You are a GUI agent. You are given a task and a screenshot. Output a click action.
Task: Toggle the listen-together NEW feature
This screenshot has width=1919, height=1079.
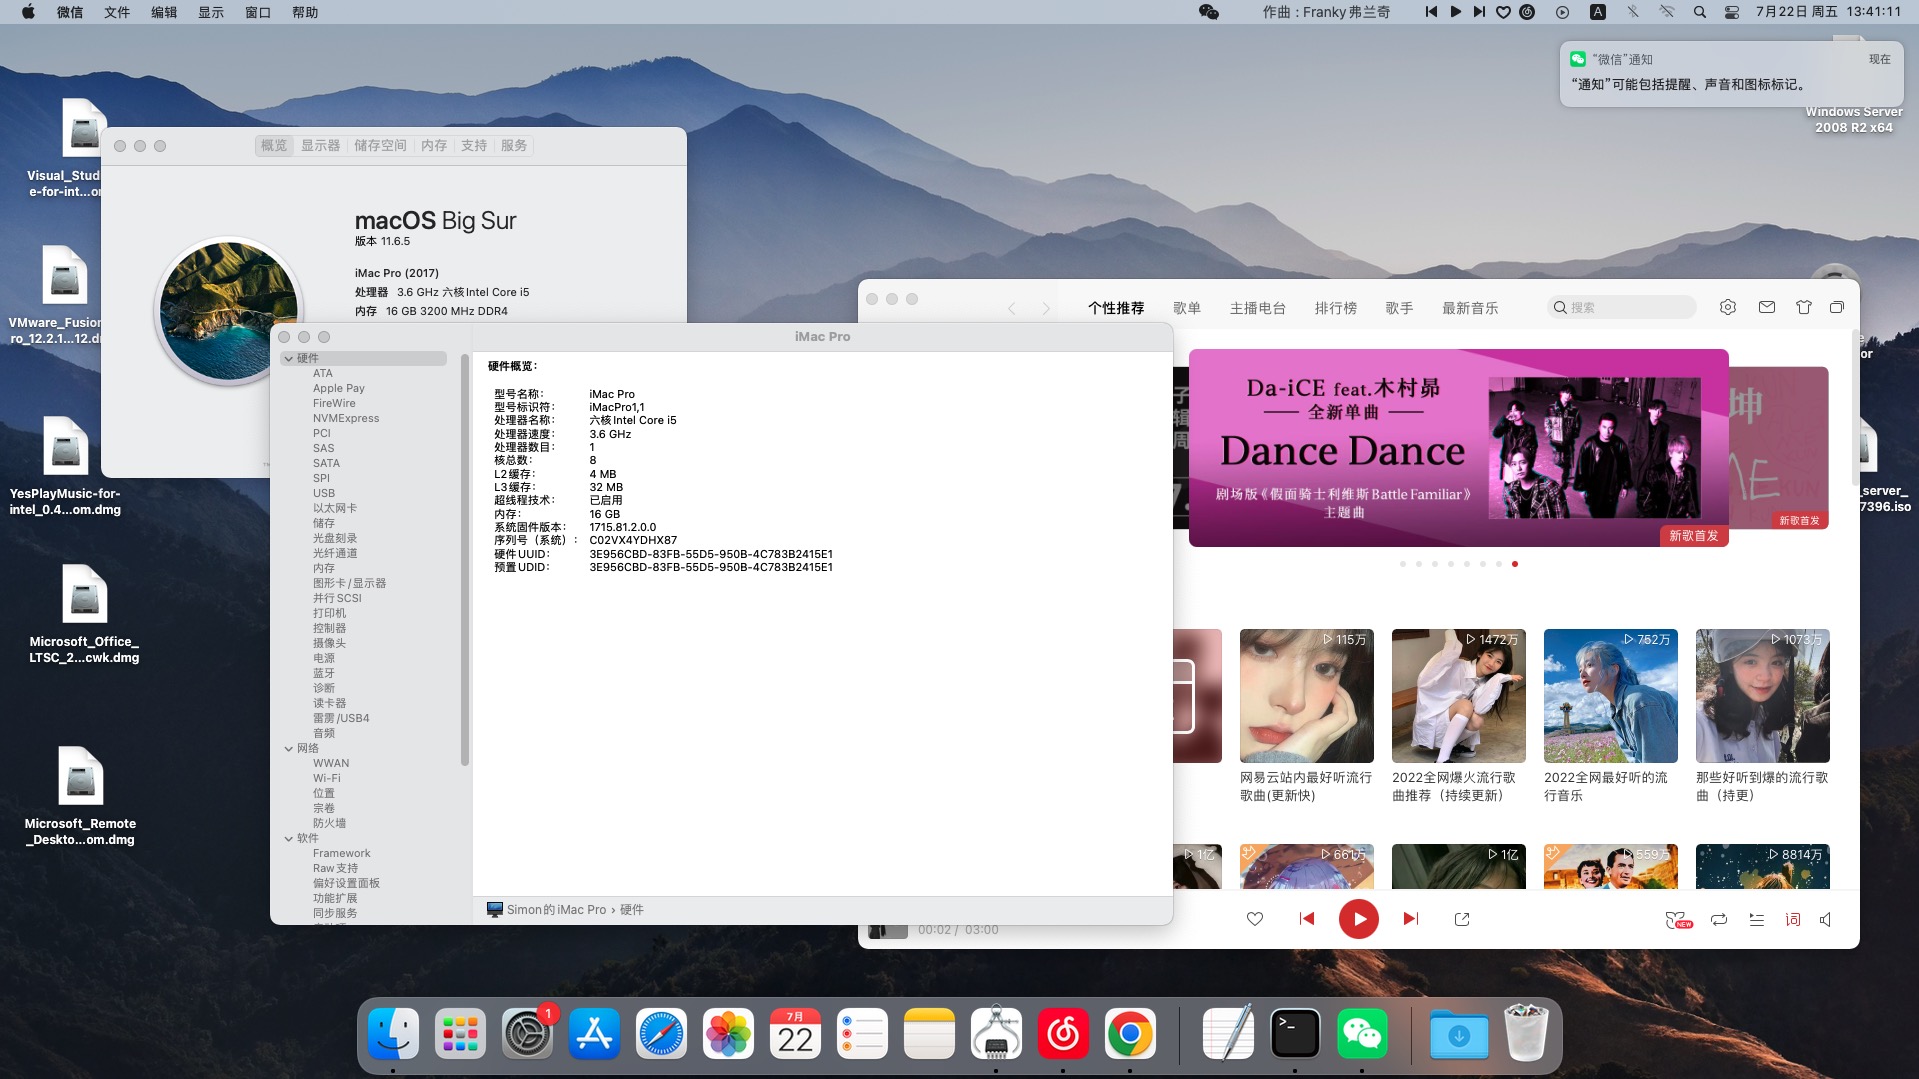point(1677,919)
